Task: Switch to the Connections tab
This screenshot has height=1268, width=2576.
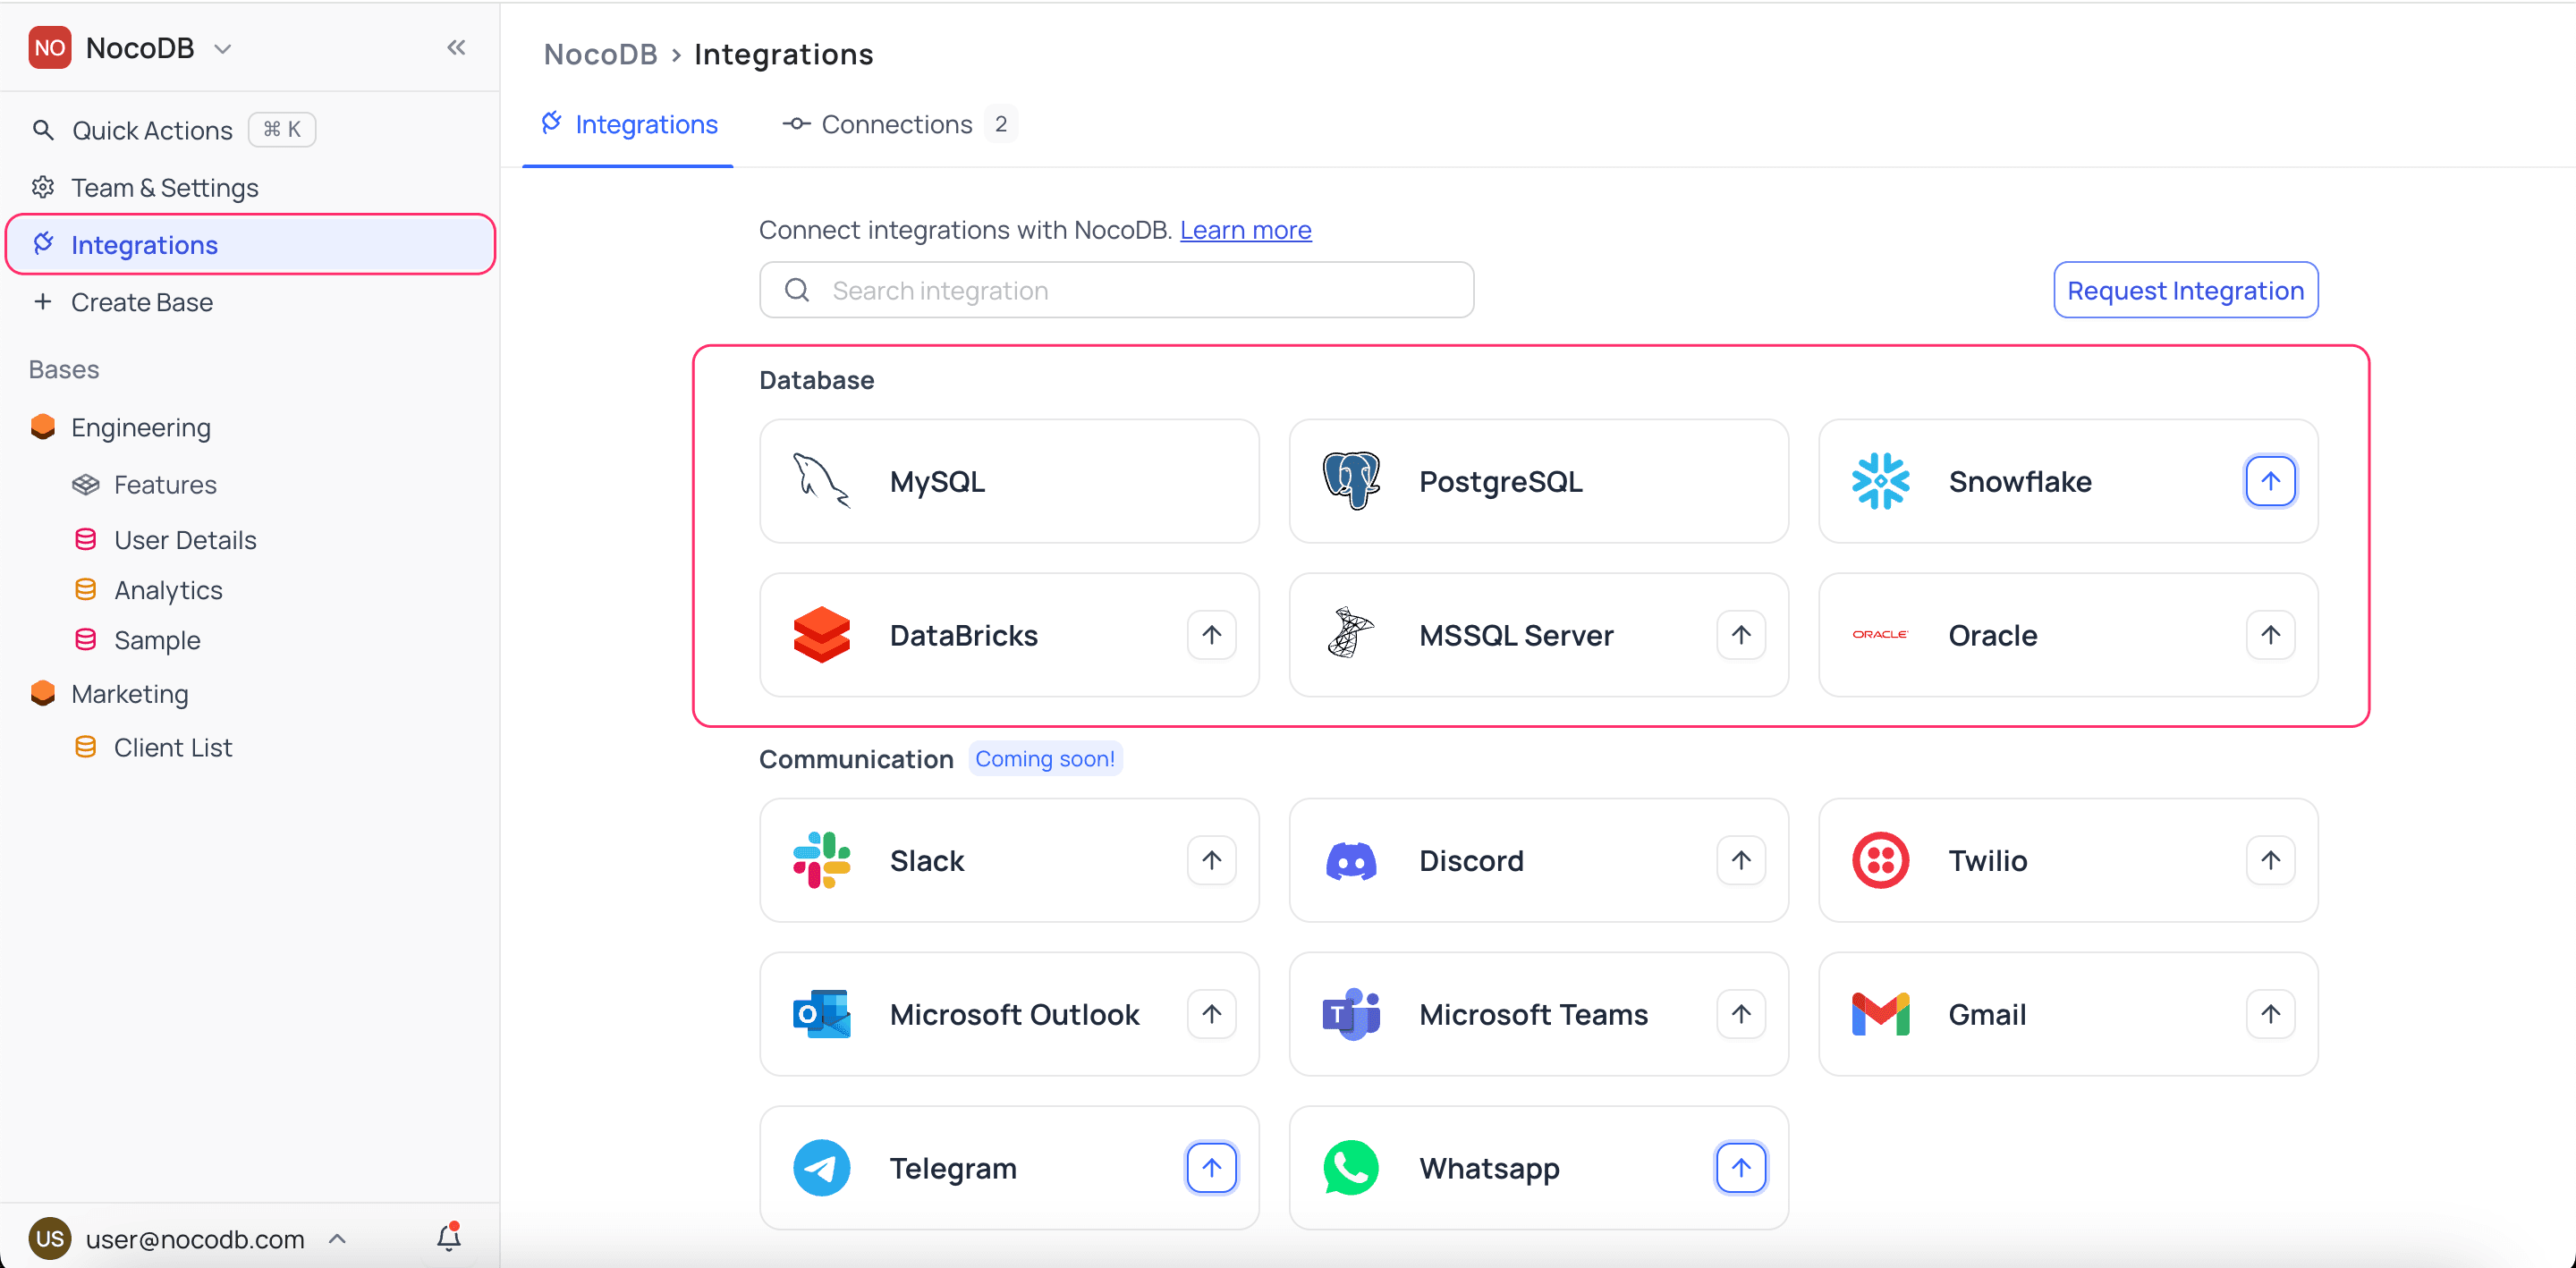Action: pos(896,124)
